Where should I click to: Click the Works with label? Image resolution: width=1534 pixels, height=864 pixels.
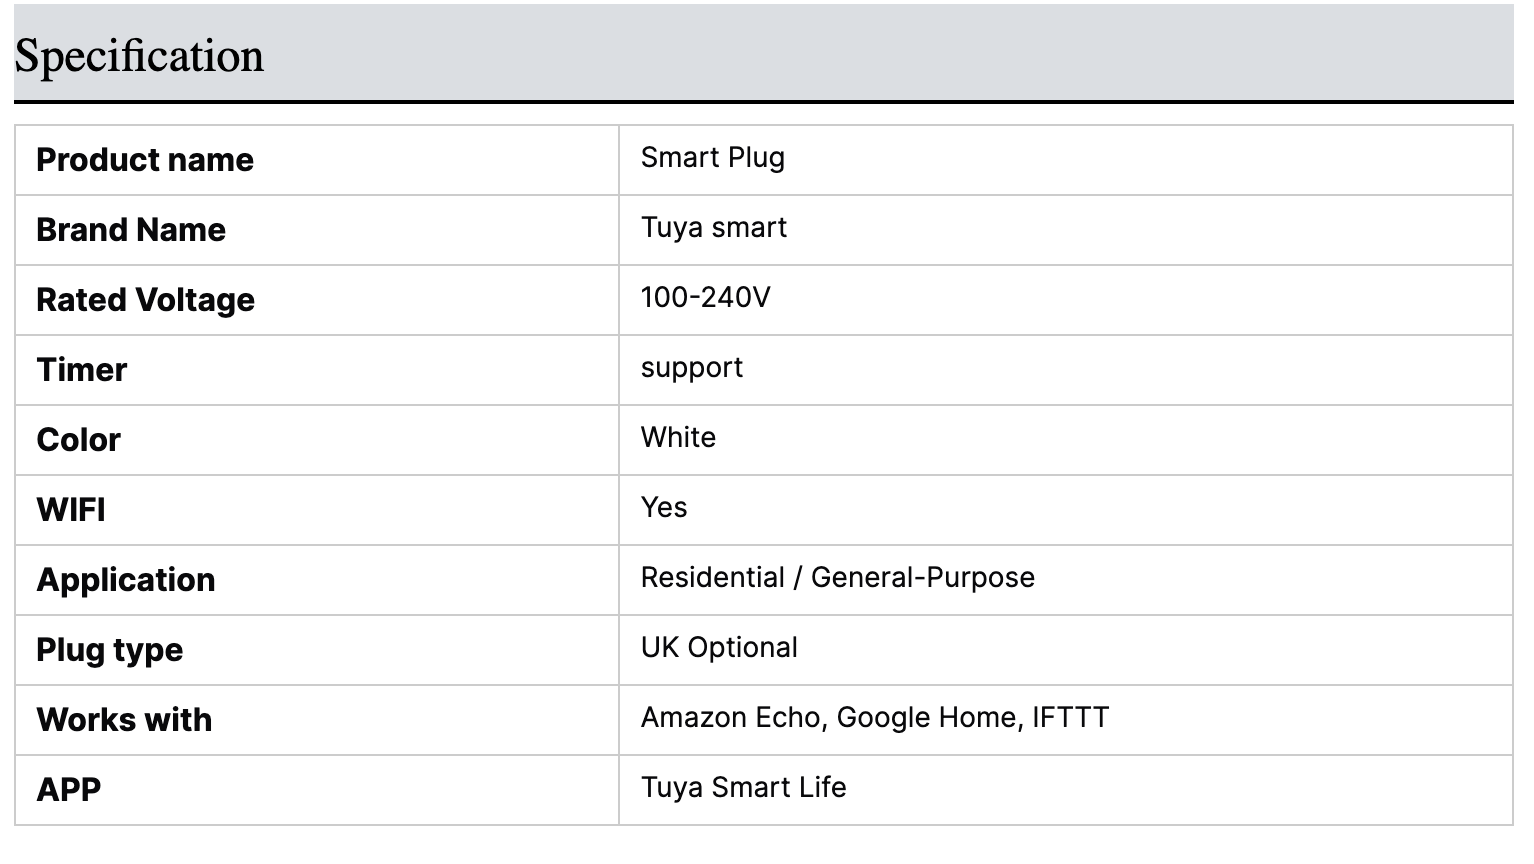point(124,720)
